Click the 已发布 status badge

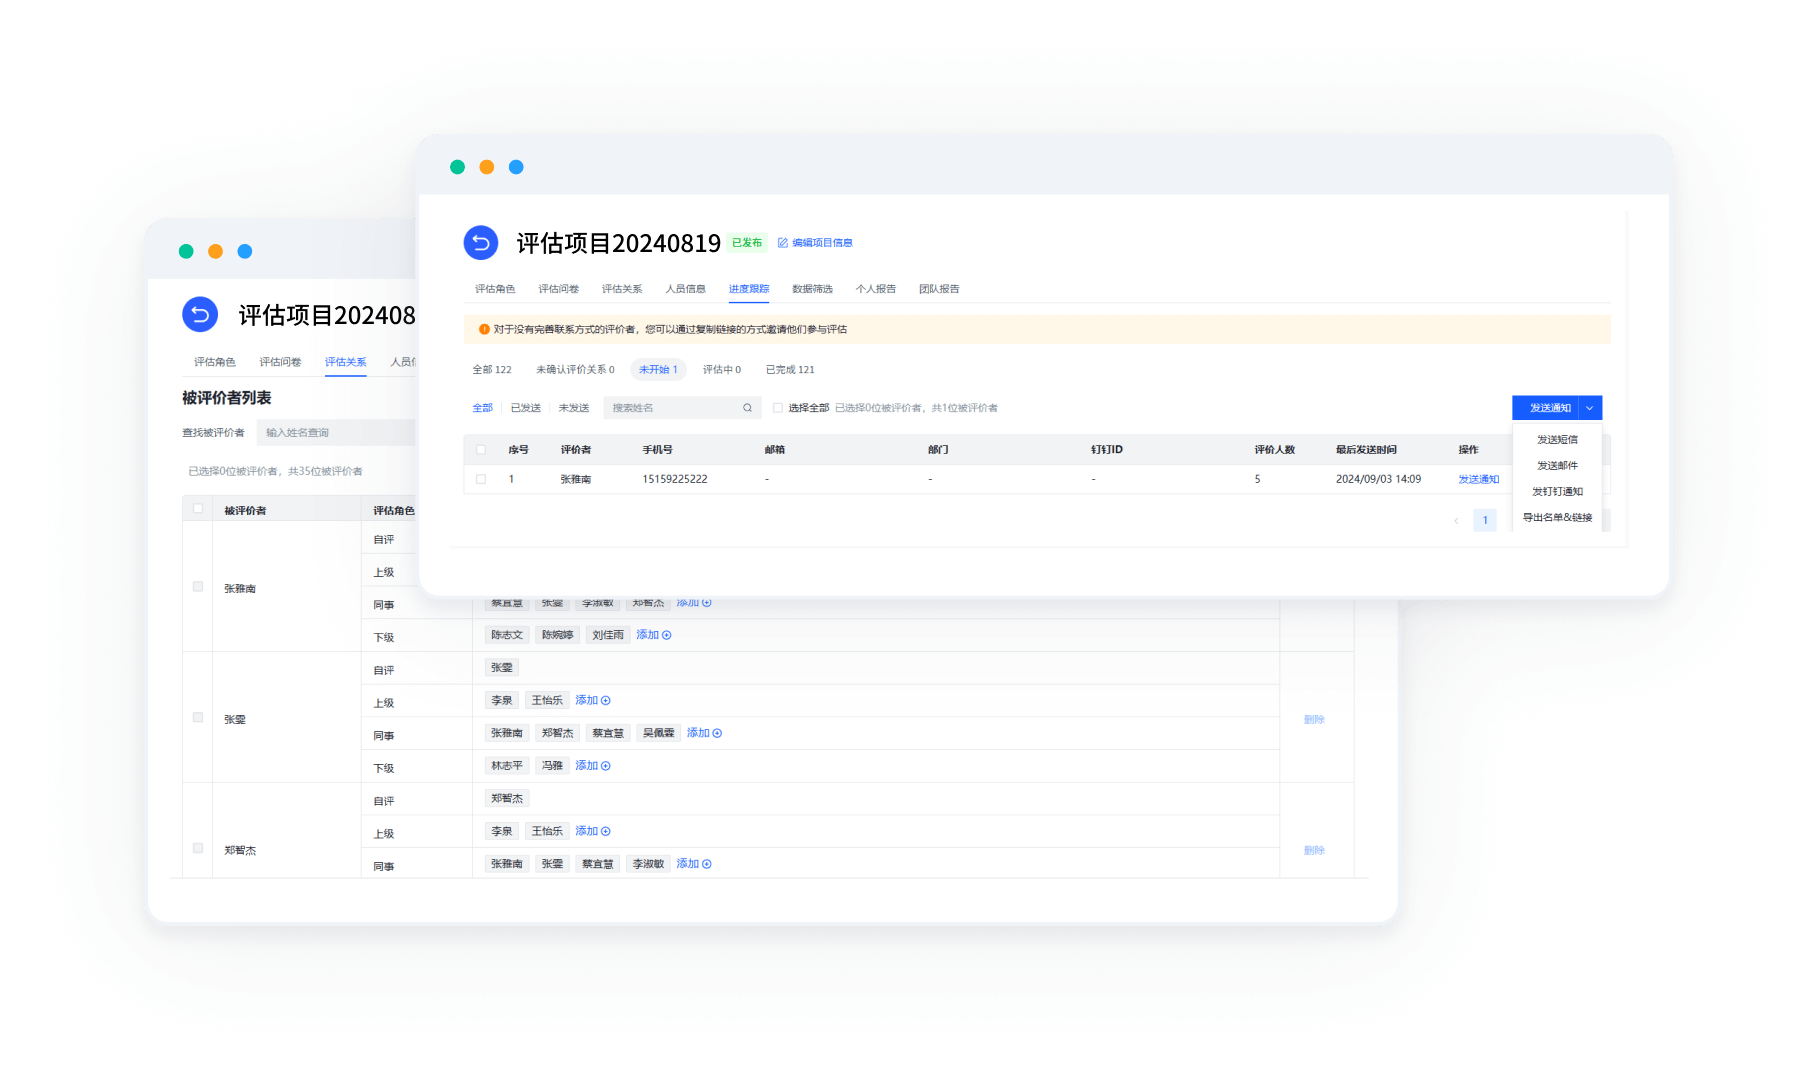tap(747, 243)
